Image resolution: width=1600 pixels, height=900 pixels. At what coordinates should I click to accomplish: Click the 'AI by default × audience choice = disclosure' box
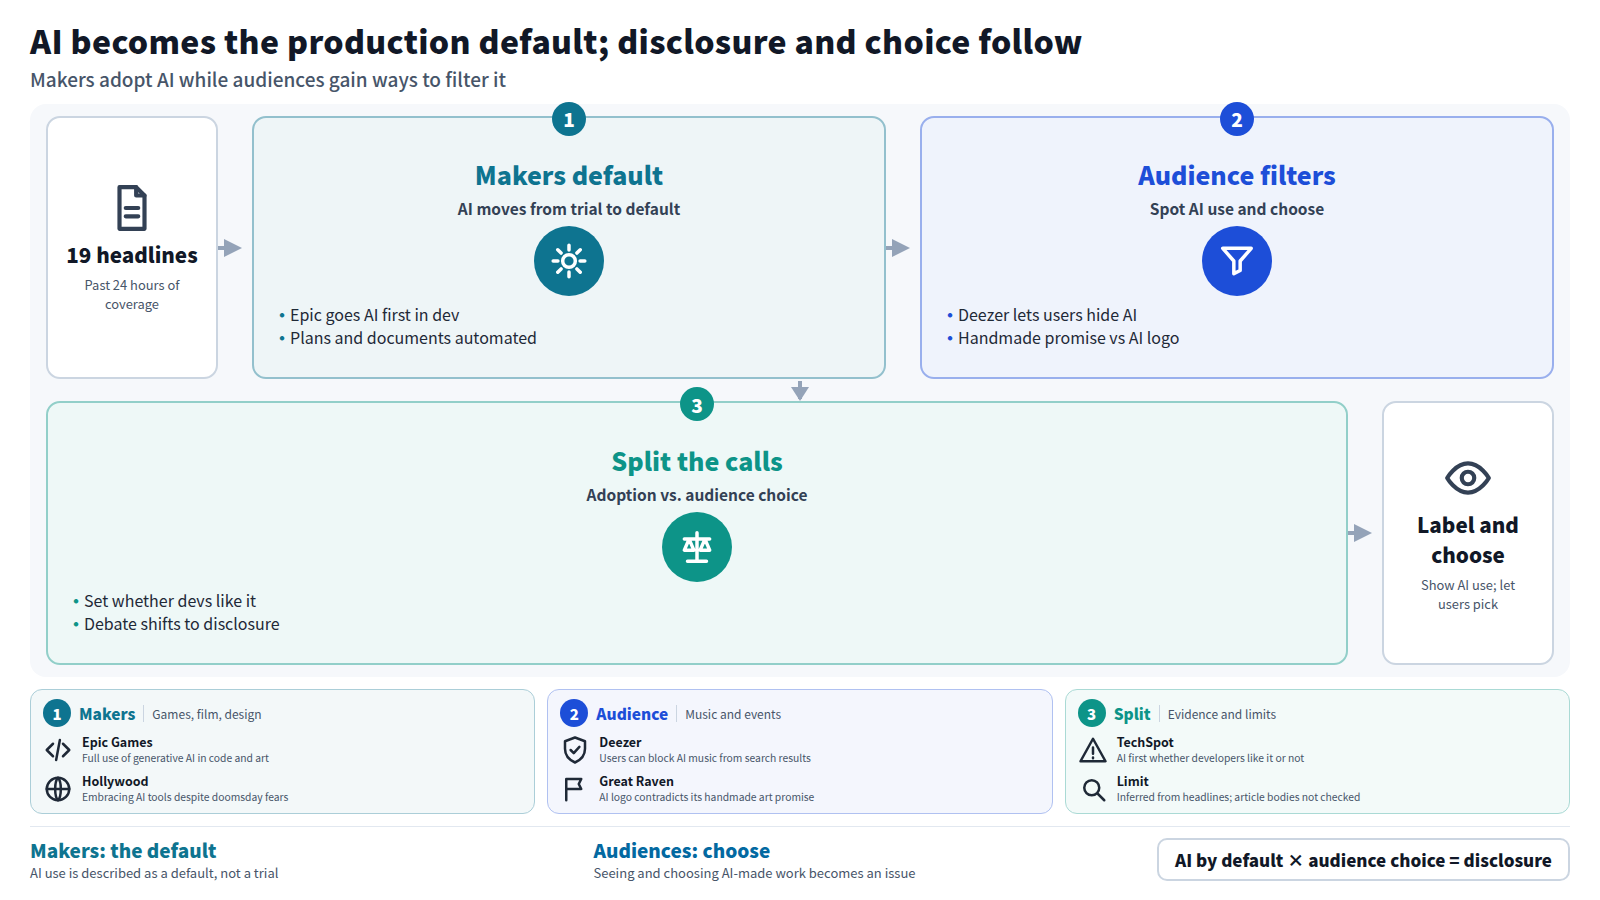[1363, 860]
